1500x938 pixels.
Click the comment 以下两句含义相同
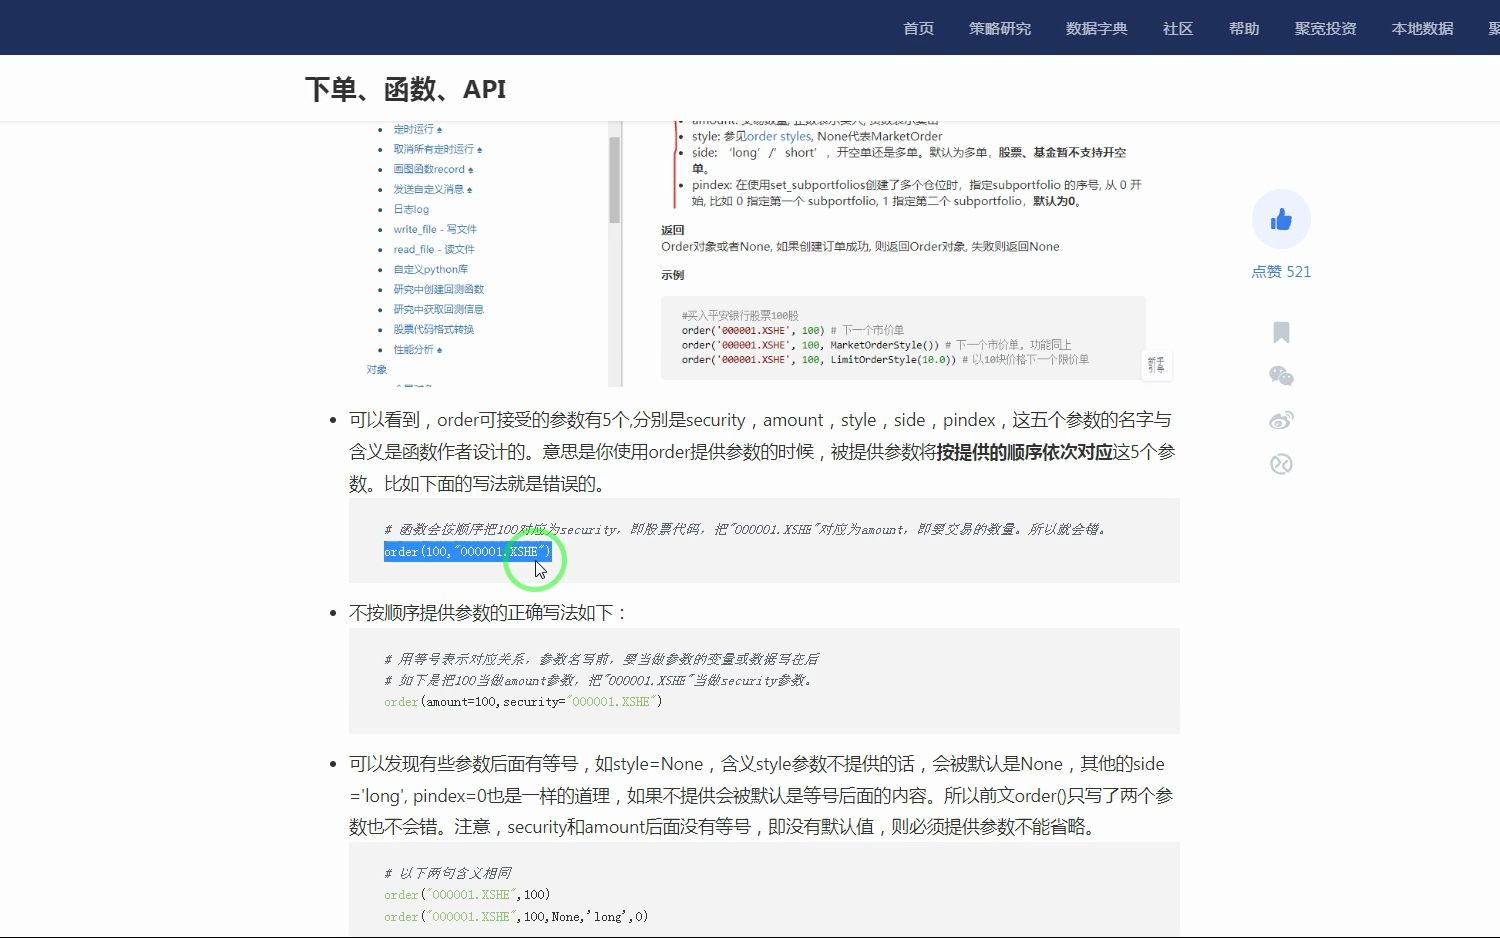447,873
